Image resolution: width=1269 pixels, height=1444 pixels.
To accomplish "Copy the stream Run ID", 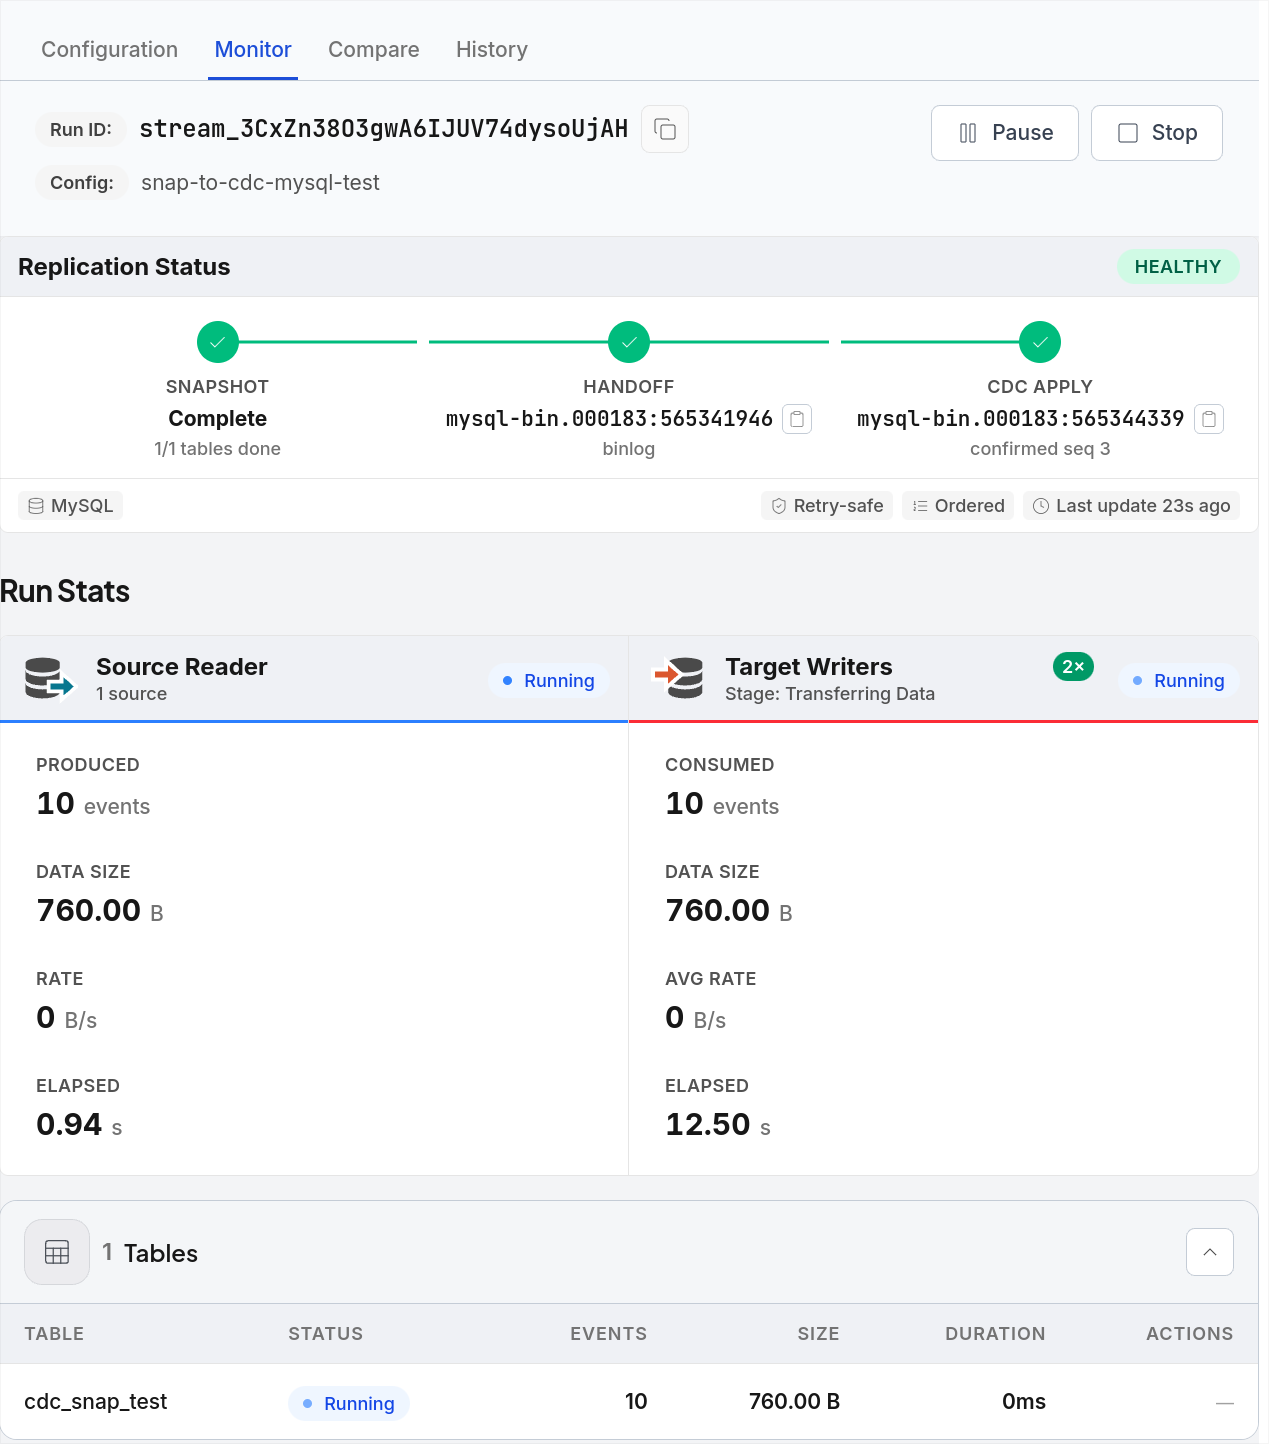I will [665, 129].
